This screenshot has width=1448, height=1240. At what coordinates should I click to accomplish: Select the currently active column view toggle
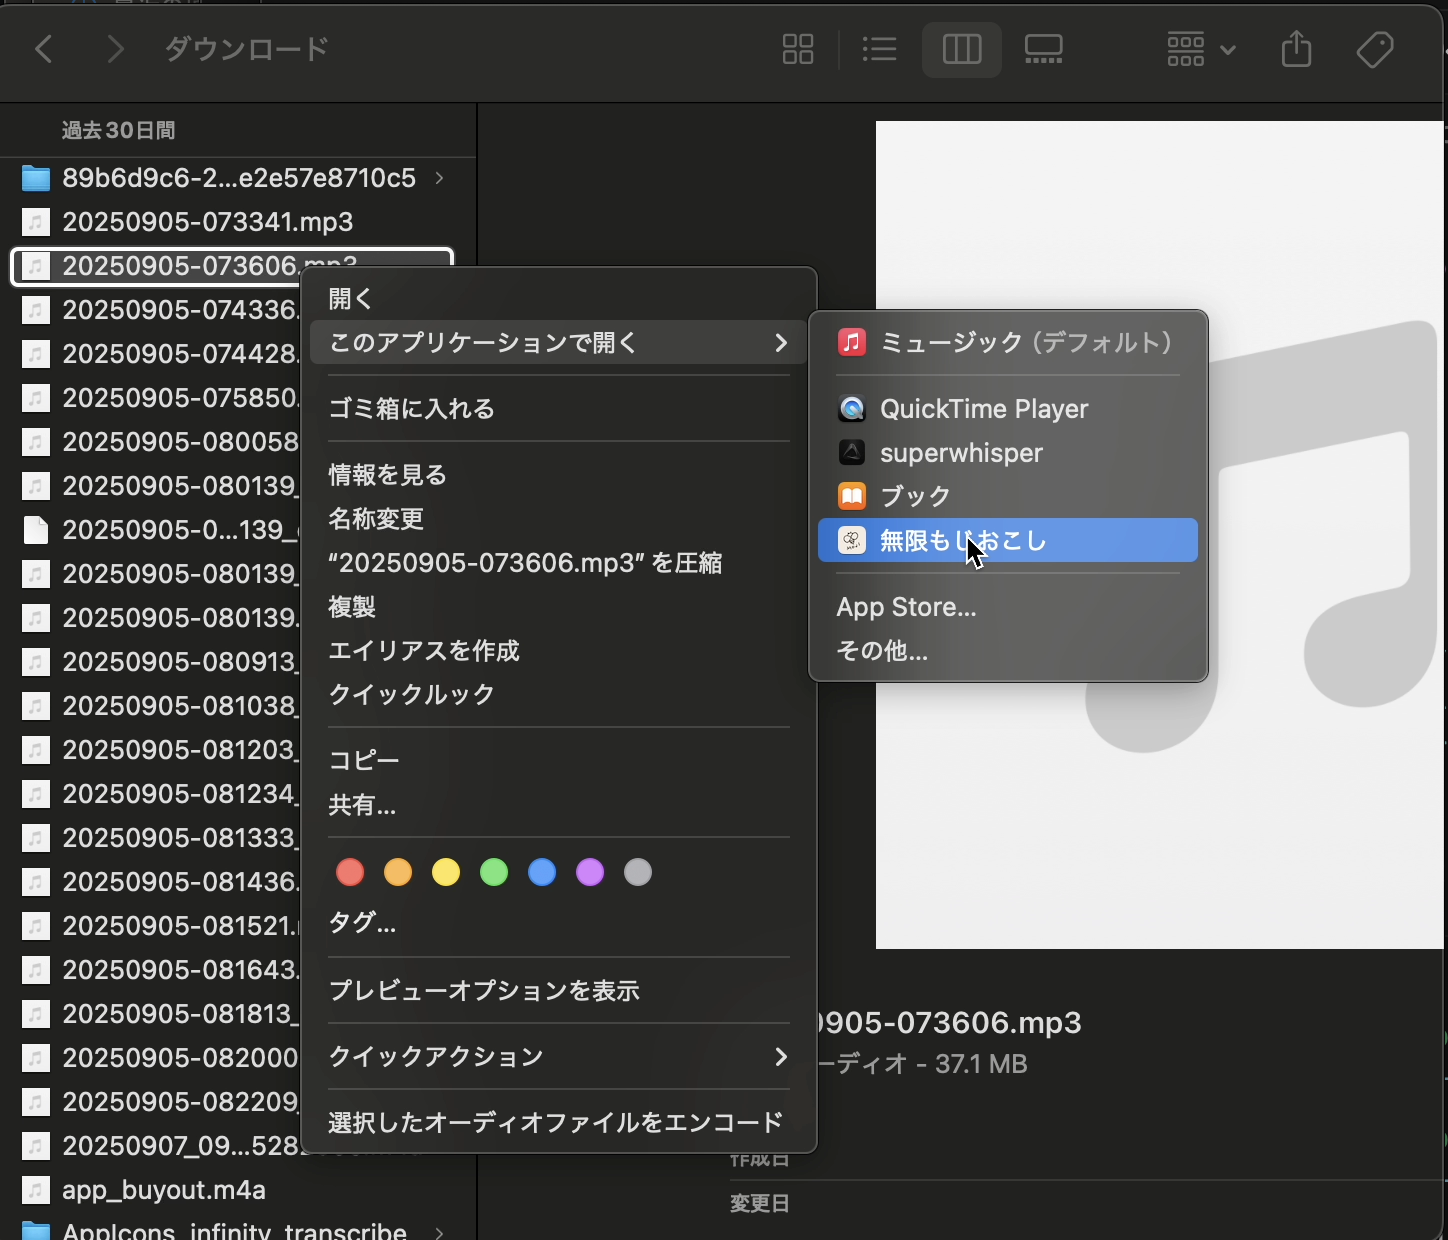click(x=961, y=49)
